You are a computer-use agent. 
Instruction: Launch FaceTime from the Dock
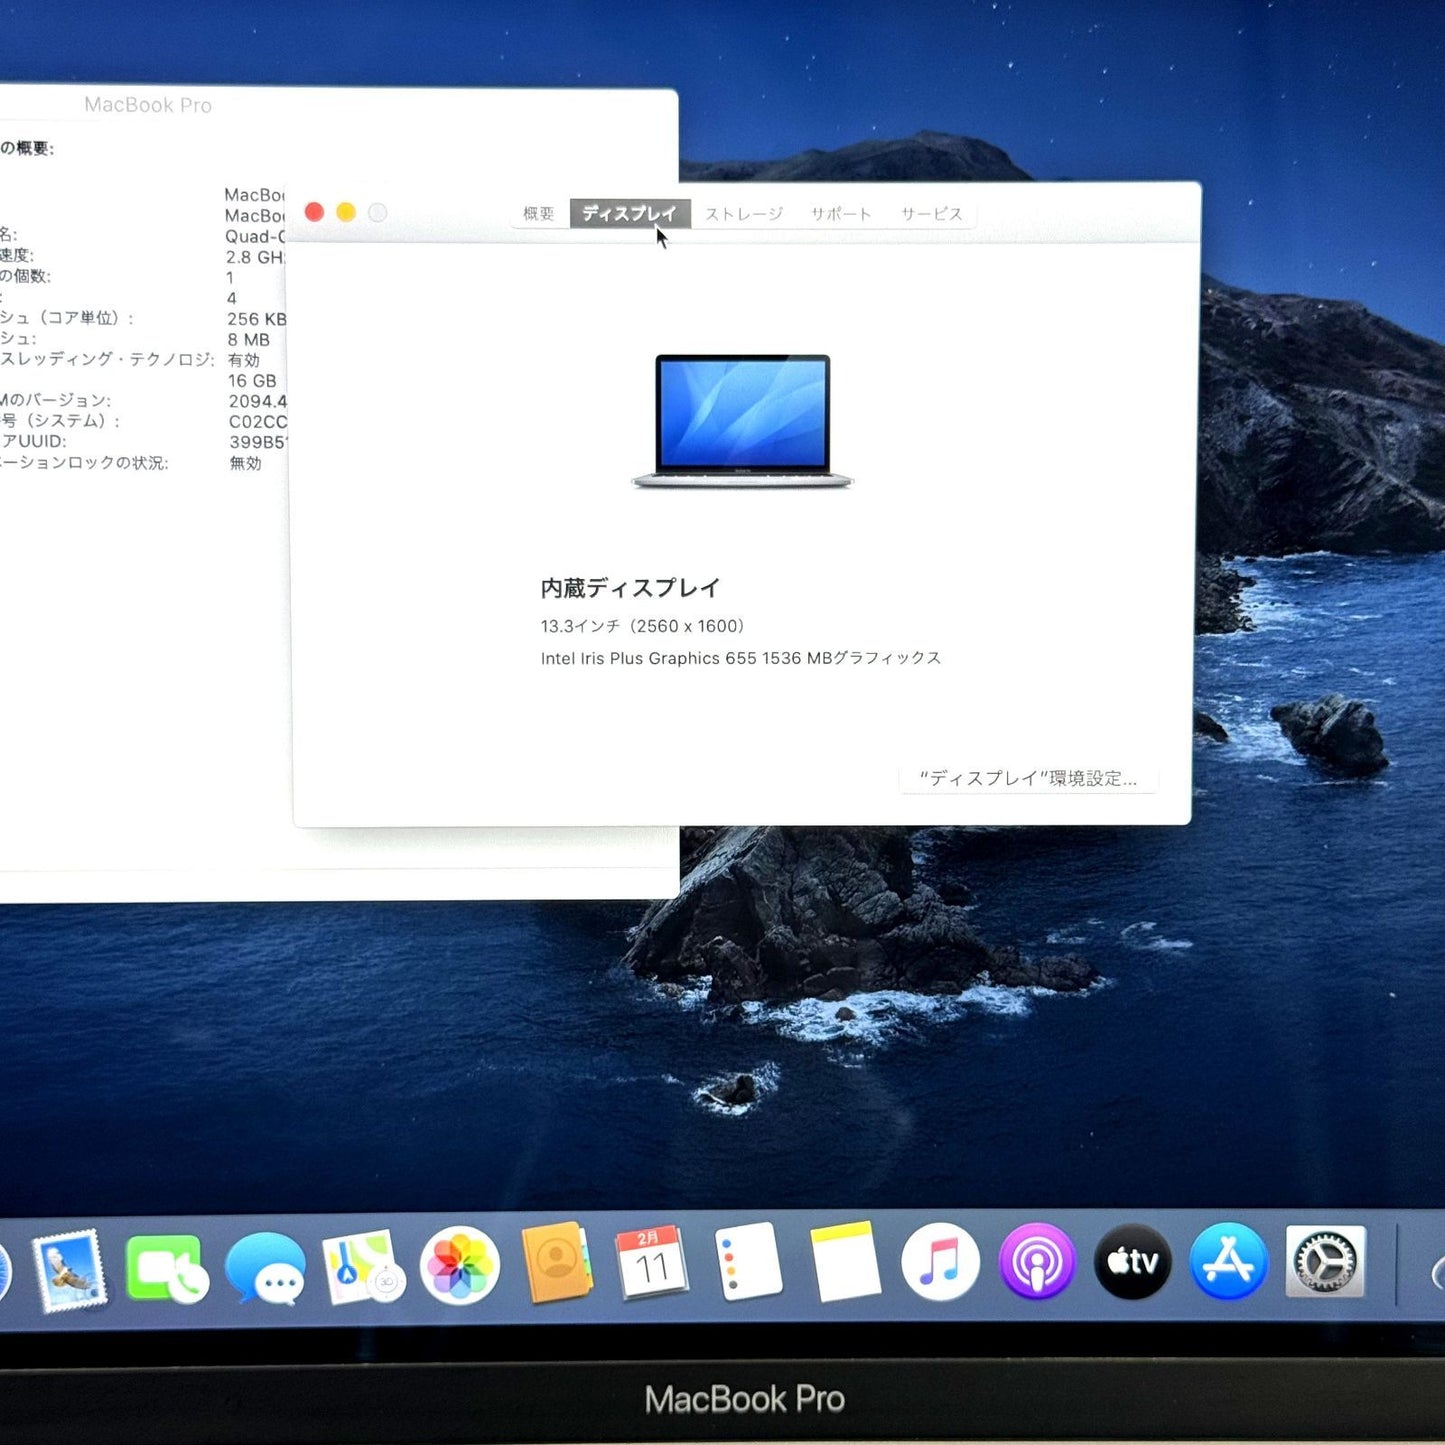pos(167,1268)
